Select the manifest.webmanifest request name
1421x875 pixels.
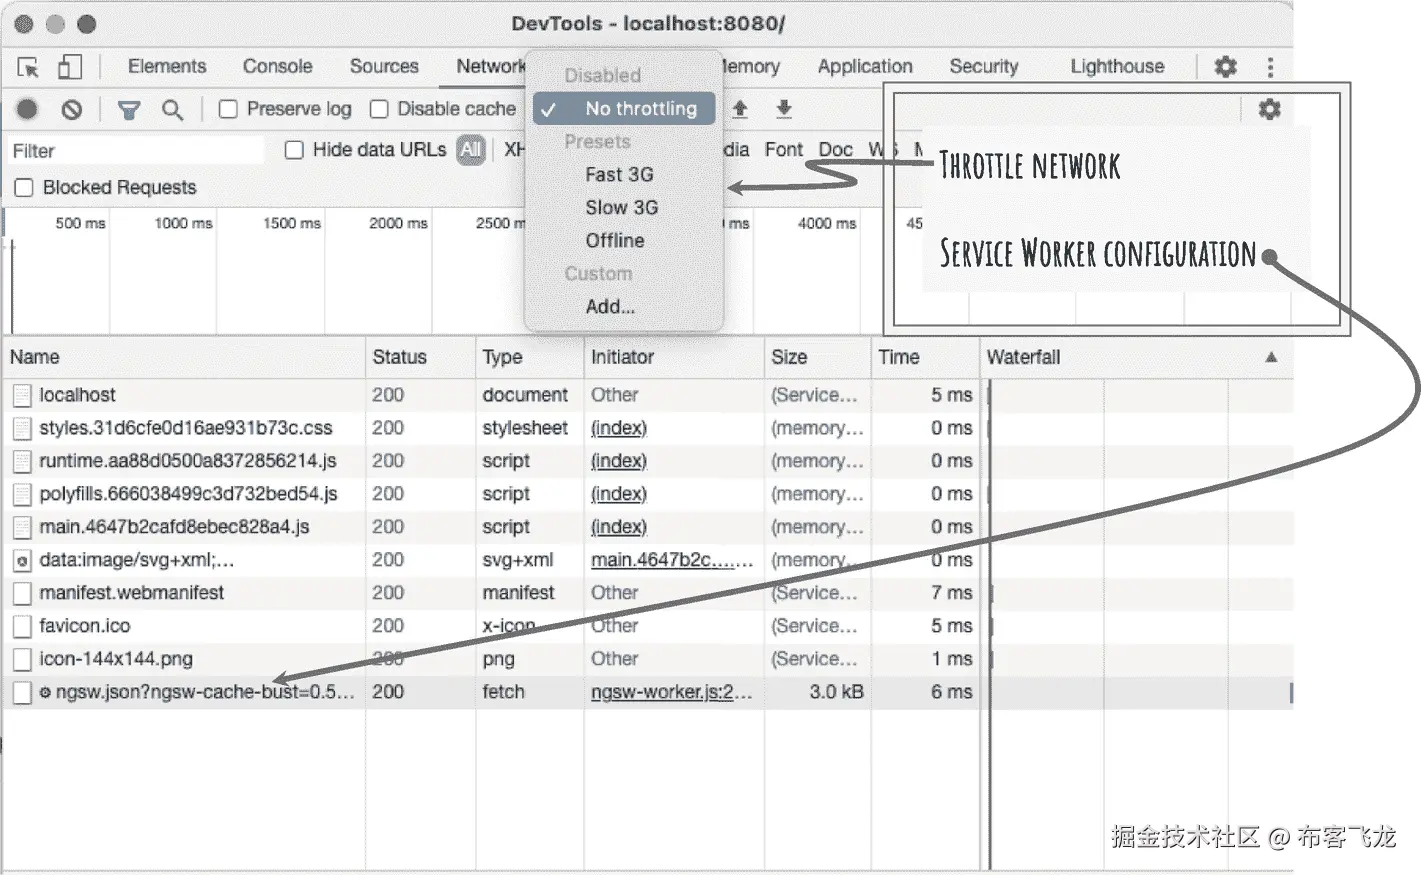point(132,593)
